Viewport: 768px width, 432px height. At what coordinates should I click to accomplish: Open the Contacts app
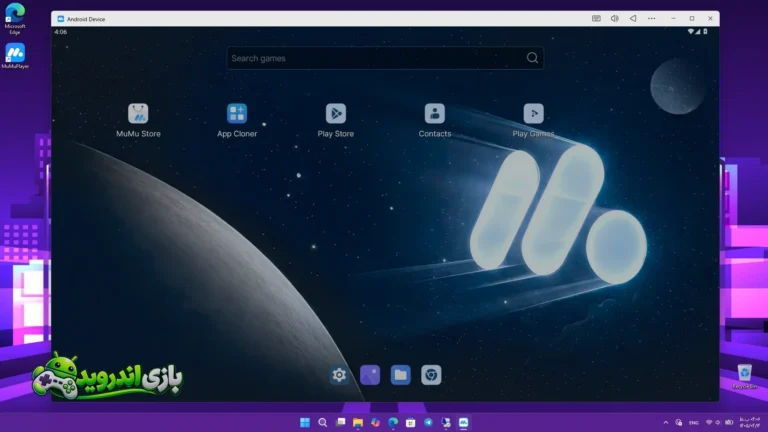435,114
